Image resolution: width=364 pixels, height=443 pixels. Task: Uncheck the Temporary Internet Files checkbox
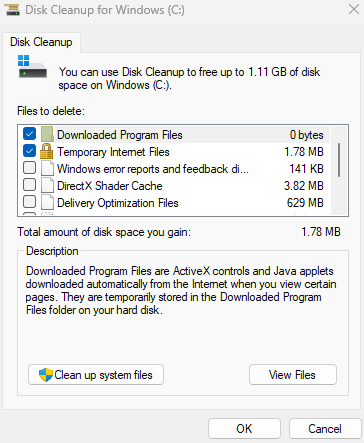coord(29,151)
